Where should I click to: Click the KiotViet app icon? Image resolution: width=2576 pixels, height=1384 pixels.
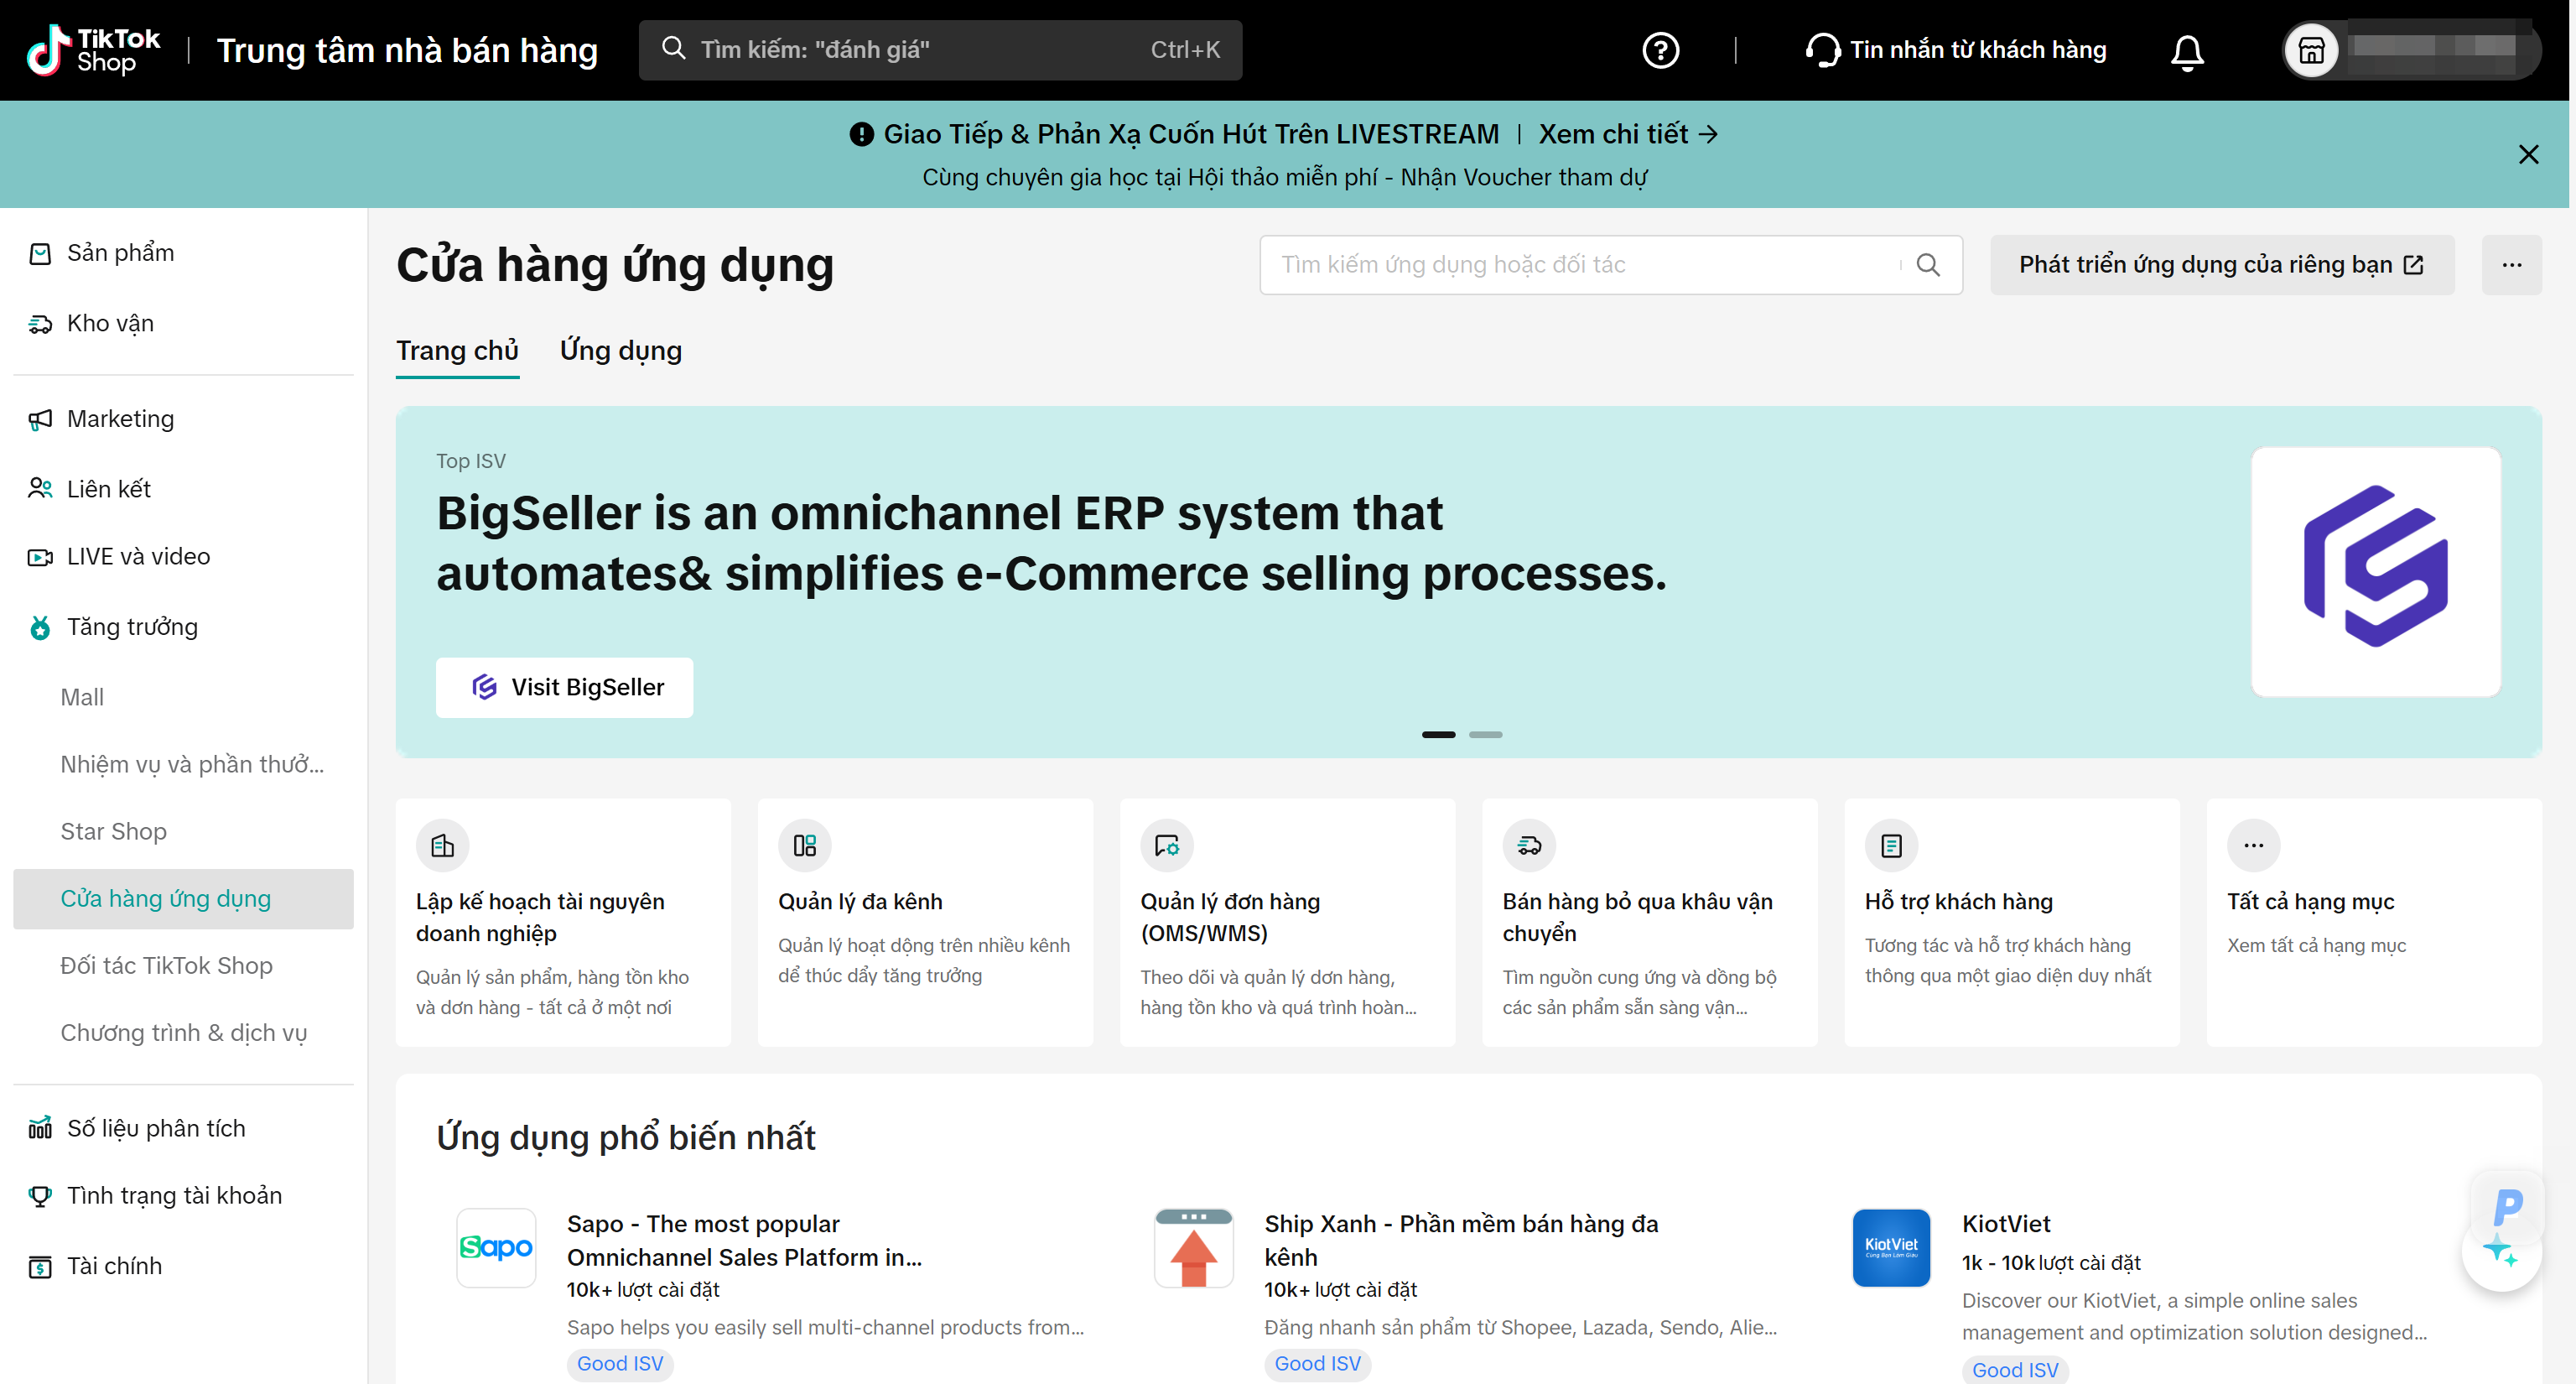click(x=1890, y=1247)
